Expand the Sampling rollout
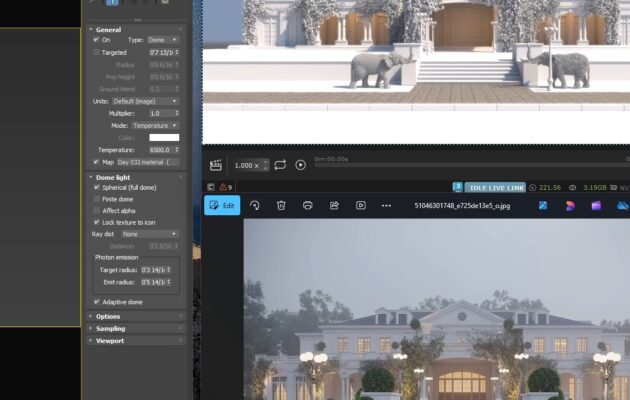The width and height of the screenshot is (630, 400). [110, 328]
